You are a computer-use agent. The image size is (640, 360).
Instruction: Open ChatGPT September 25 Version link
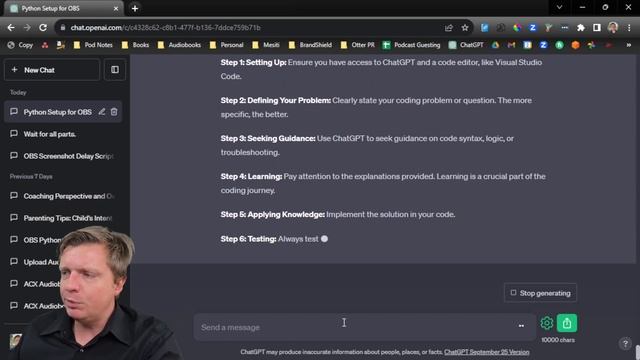click(x=487, y=352)
